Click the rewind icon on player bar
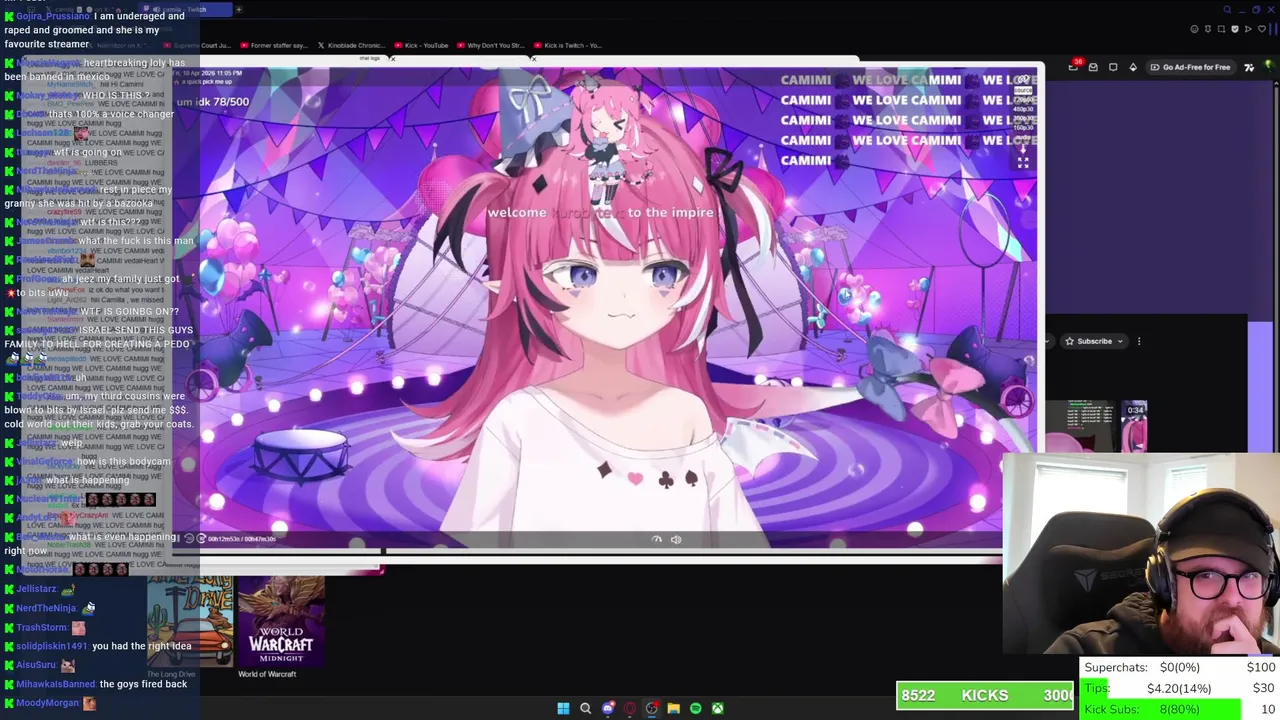The image size is (1280, 720). [x=189, y=538]
